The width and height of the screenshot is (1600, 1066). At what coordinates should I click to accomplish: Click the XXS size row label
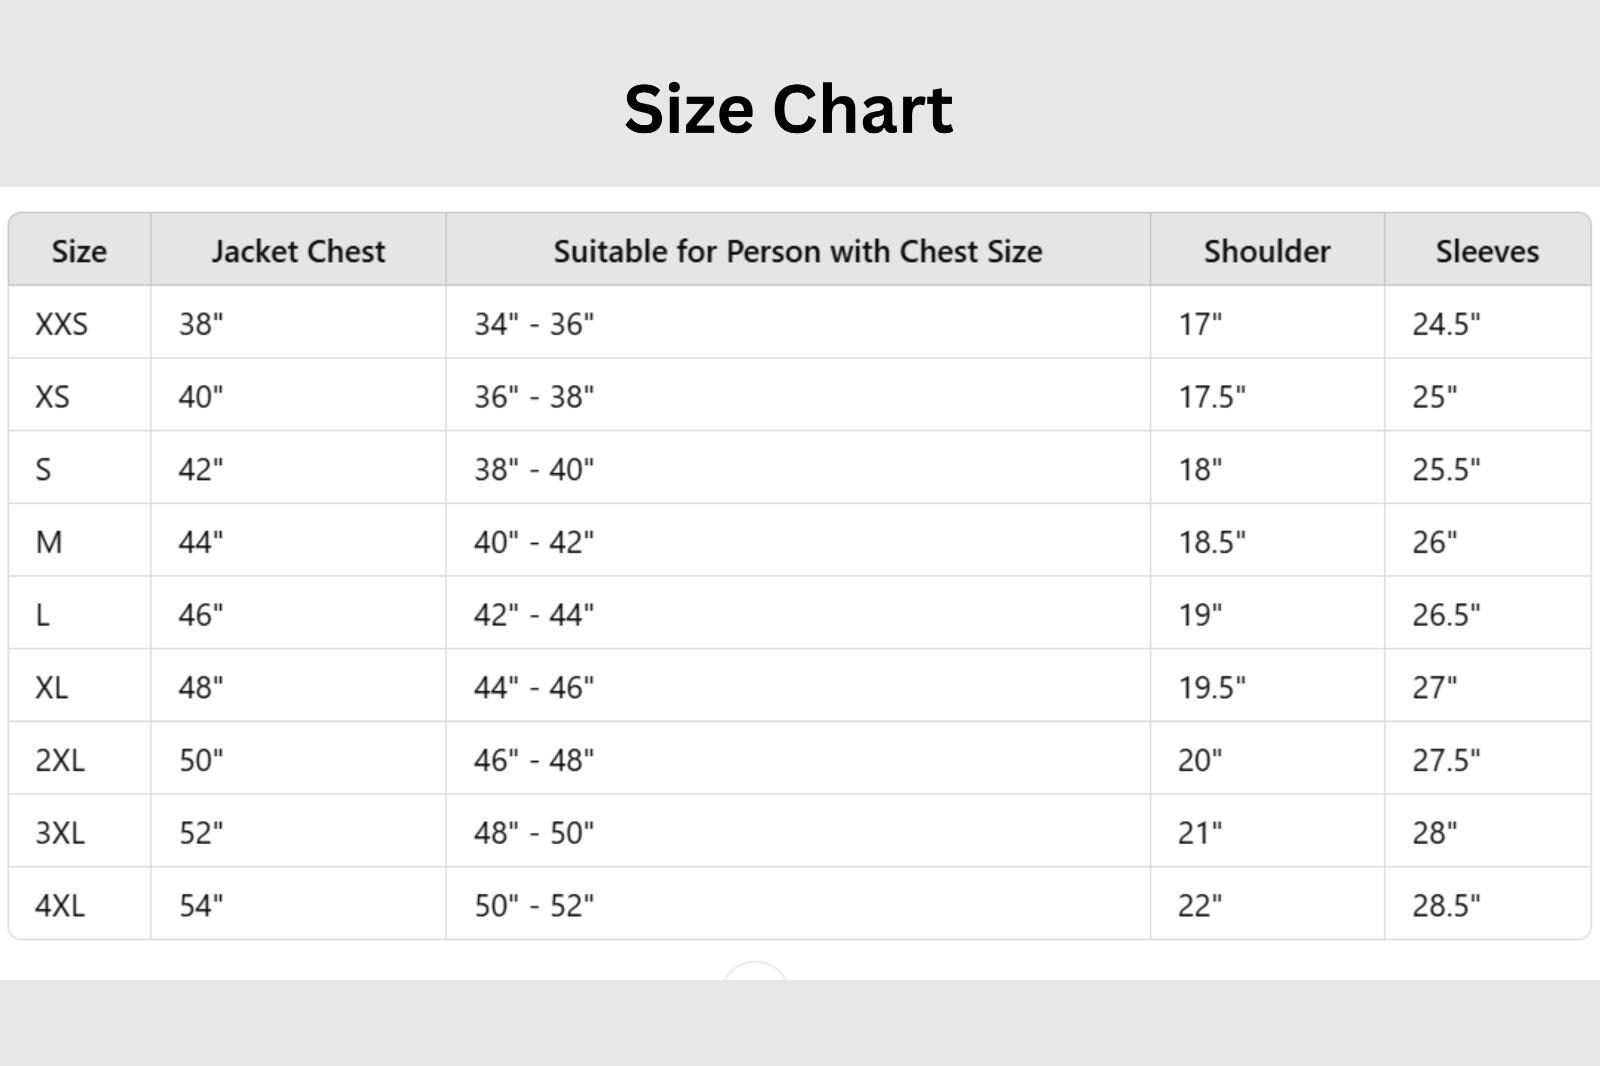point(62,324)
